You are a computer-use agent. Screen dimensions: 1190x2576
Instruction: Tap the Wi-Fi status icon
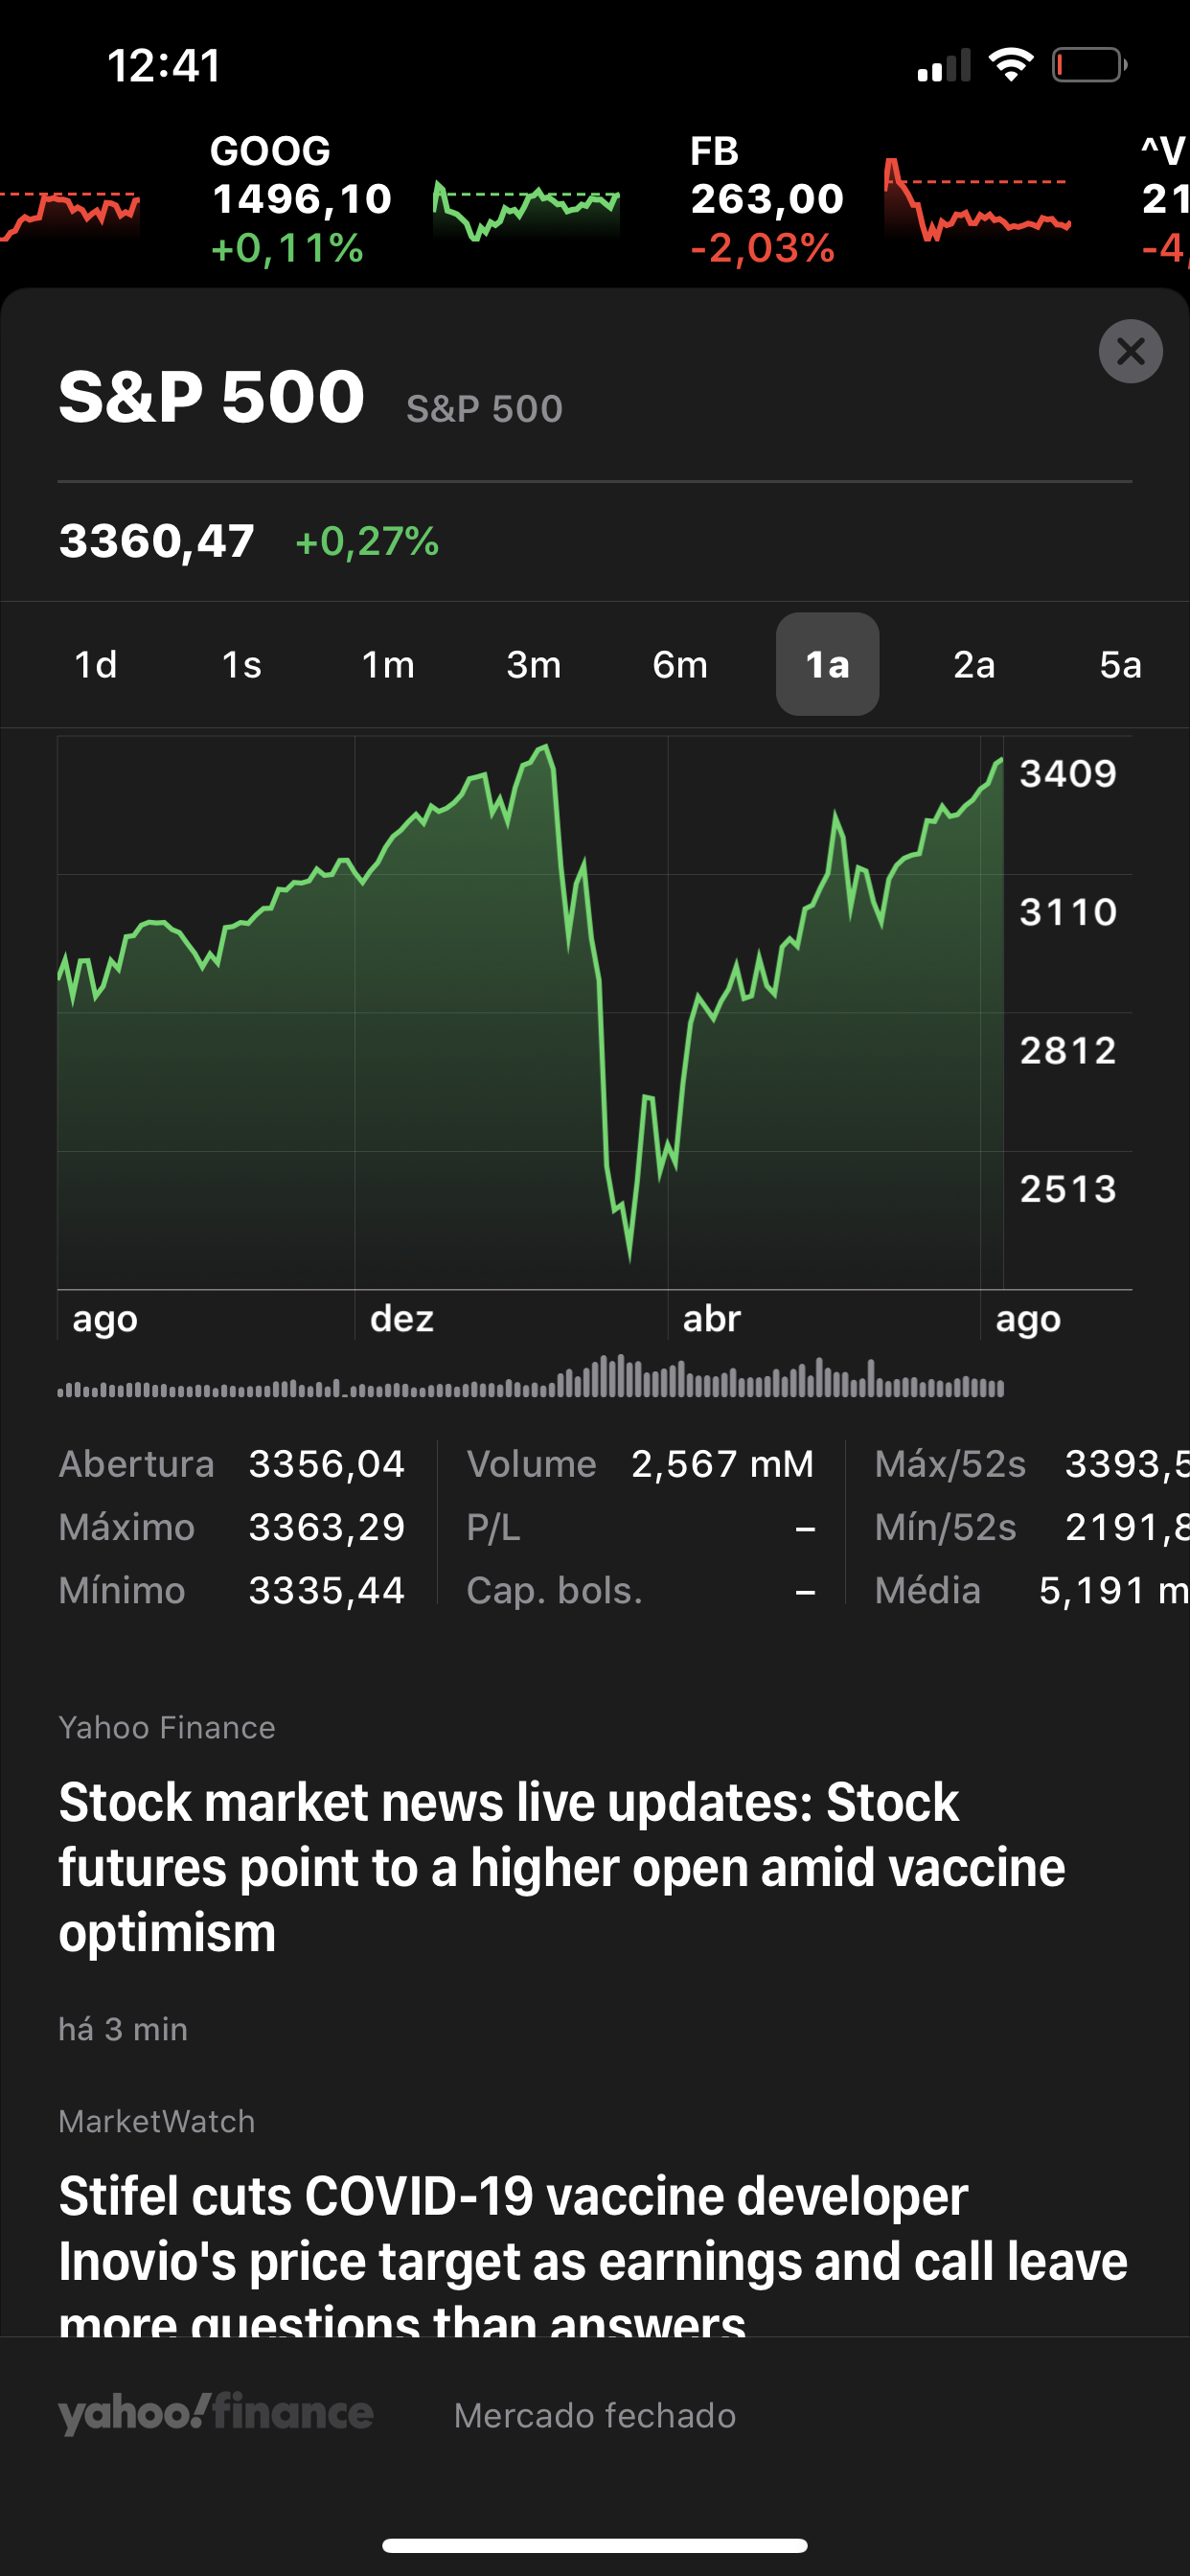coord(1010,66)
